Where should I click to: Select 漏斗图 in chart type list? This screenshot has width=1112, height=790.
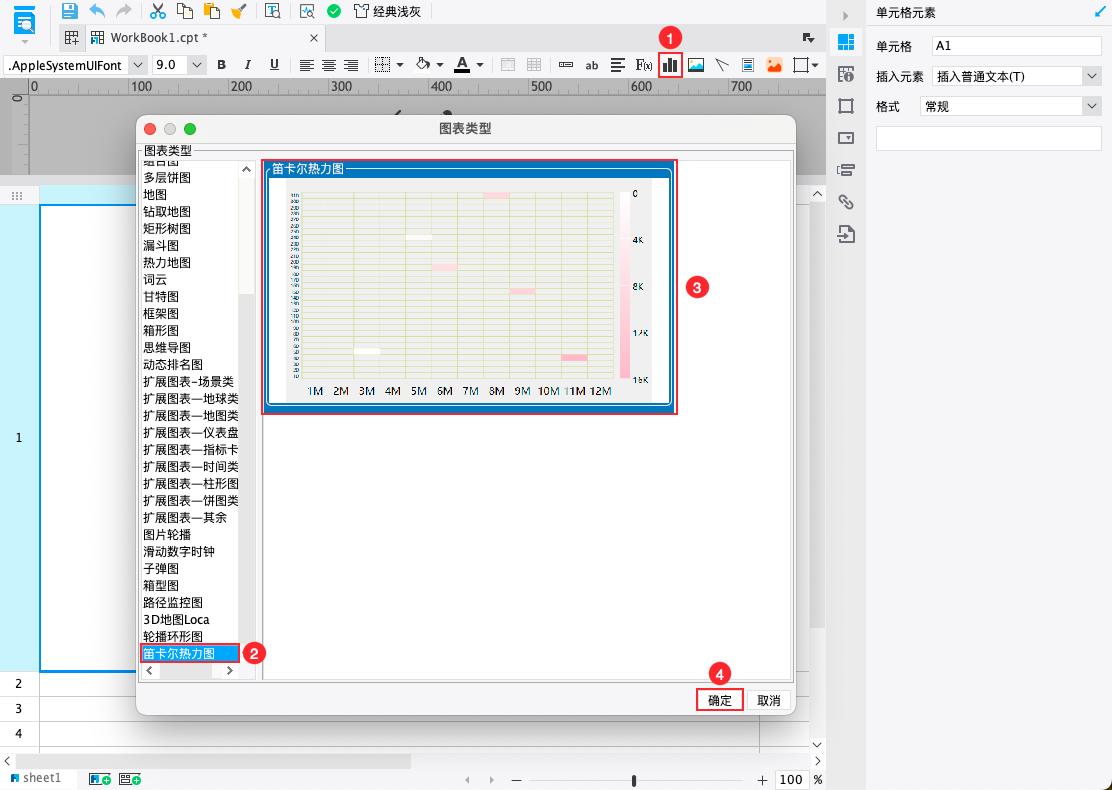click(x=161, y=245)
